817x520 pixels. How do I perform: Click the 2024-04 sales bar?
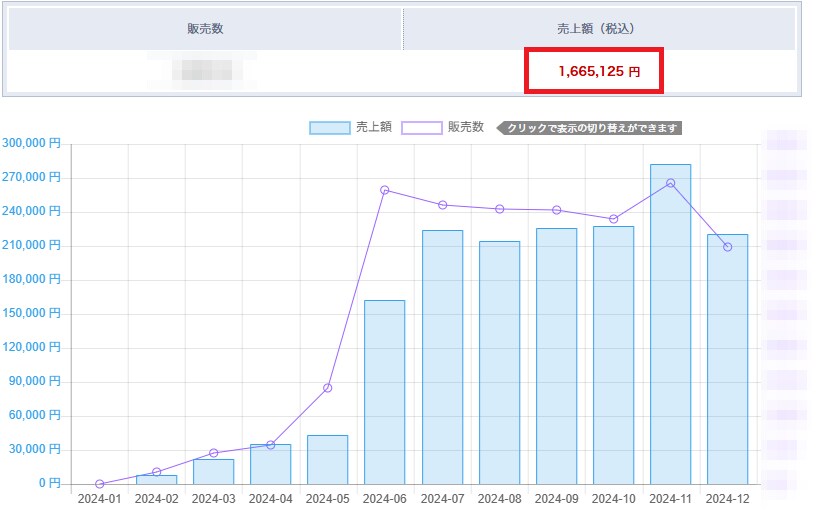click(270, 464)
